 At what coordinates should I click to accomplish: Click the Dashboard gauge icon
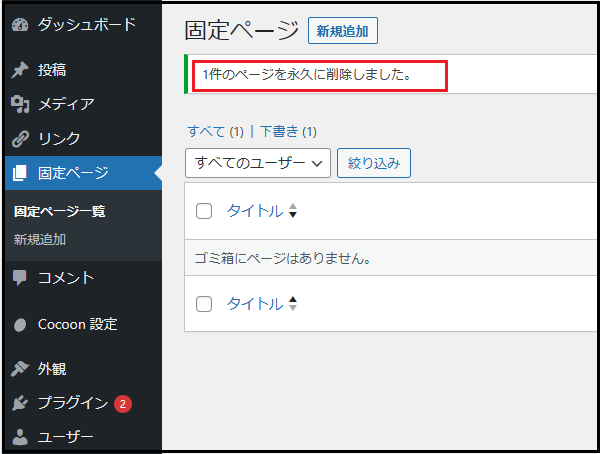coord(20,25)
